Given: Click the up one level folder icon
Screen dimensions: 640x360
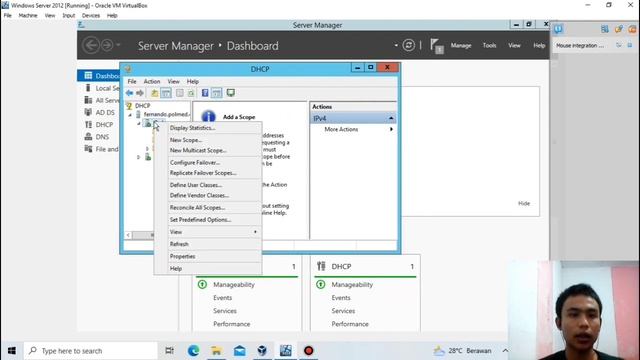Looking at the screenshot, I should point(154,93).
